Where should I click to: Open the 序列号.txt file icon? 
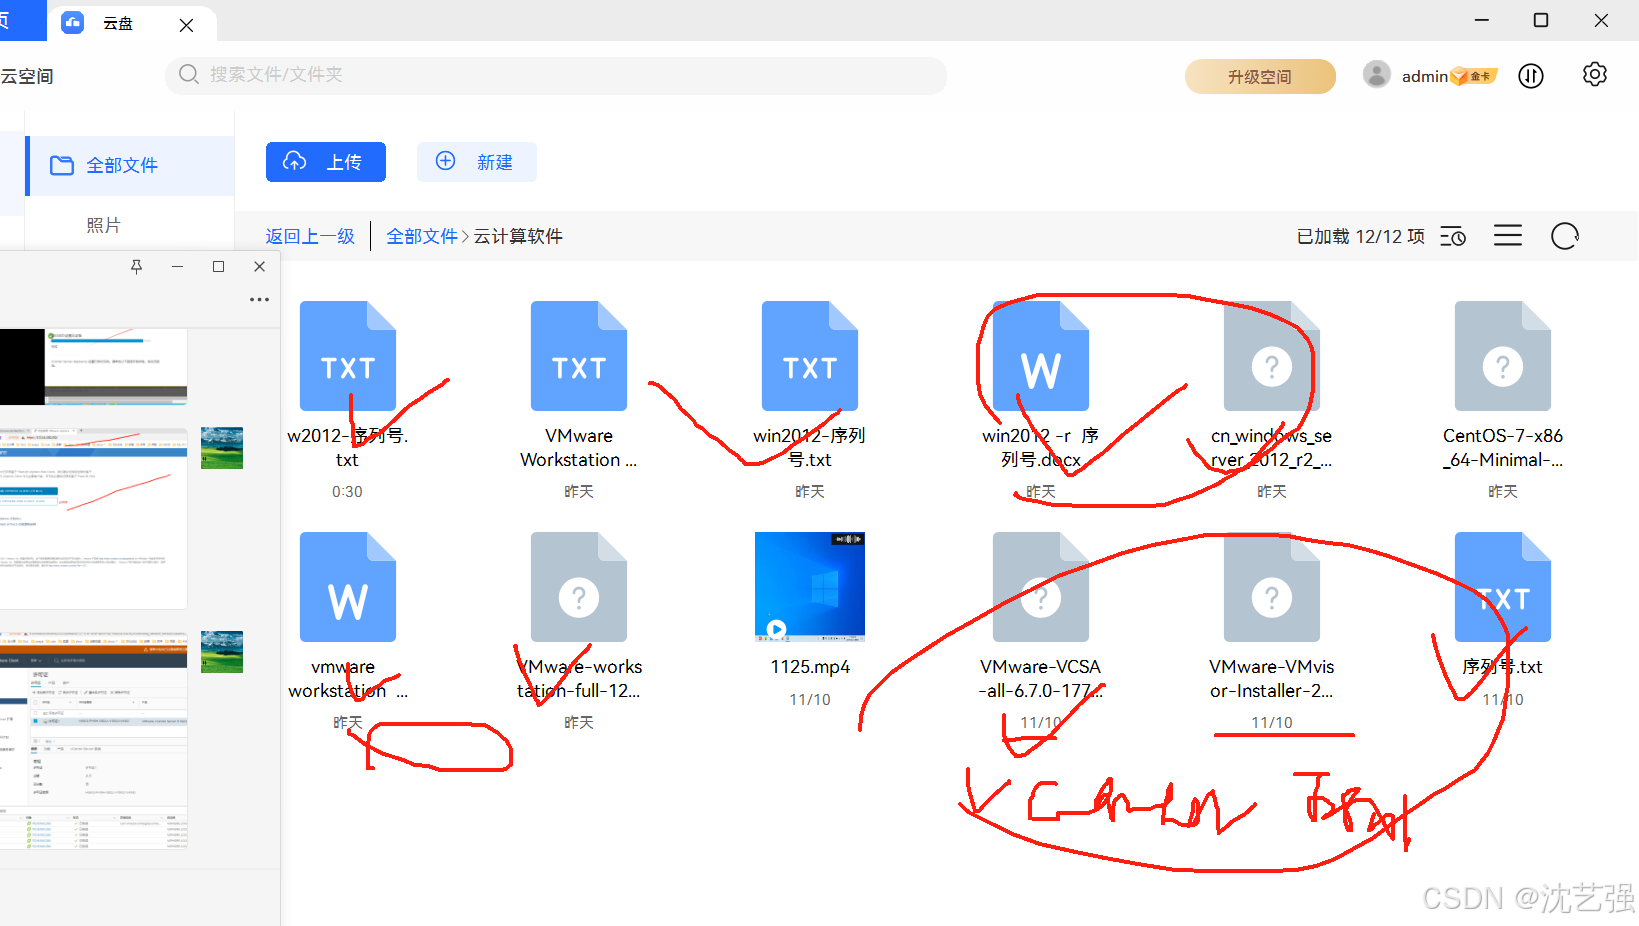tap(1503, 587)
